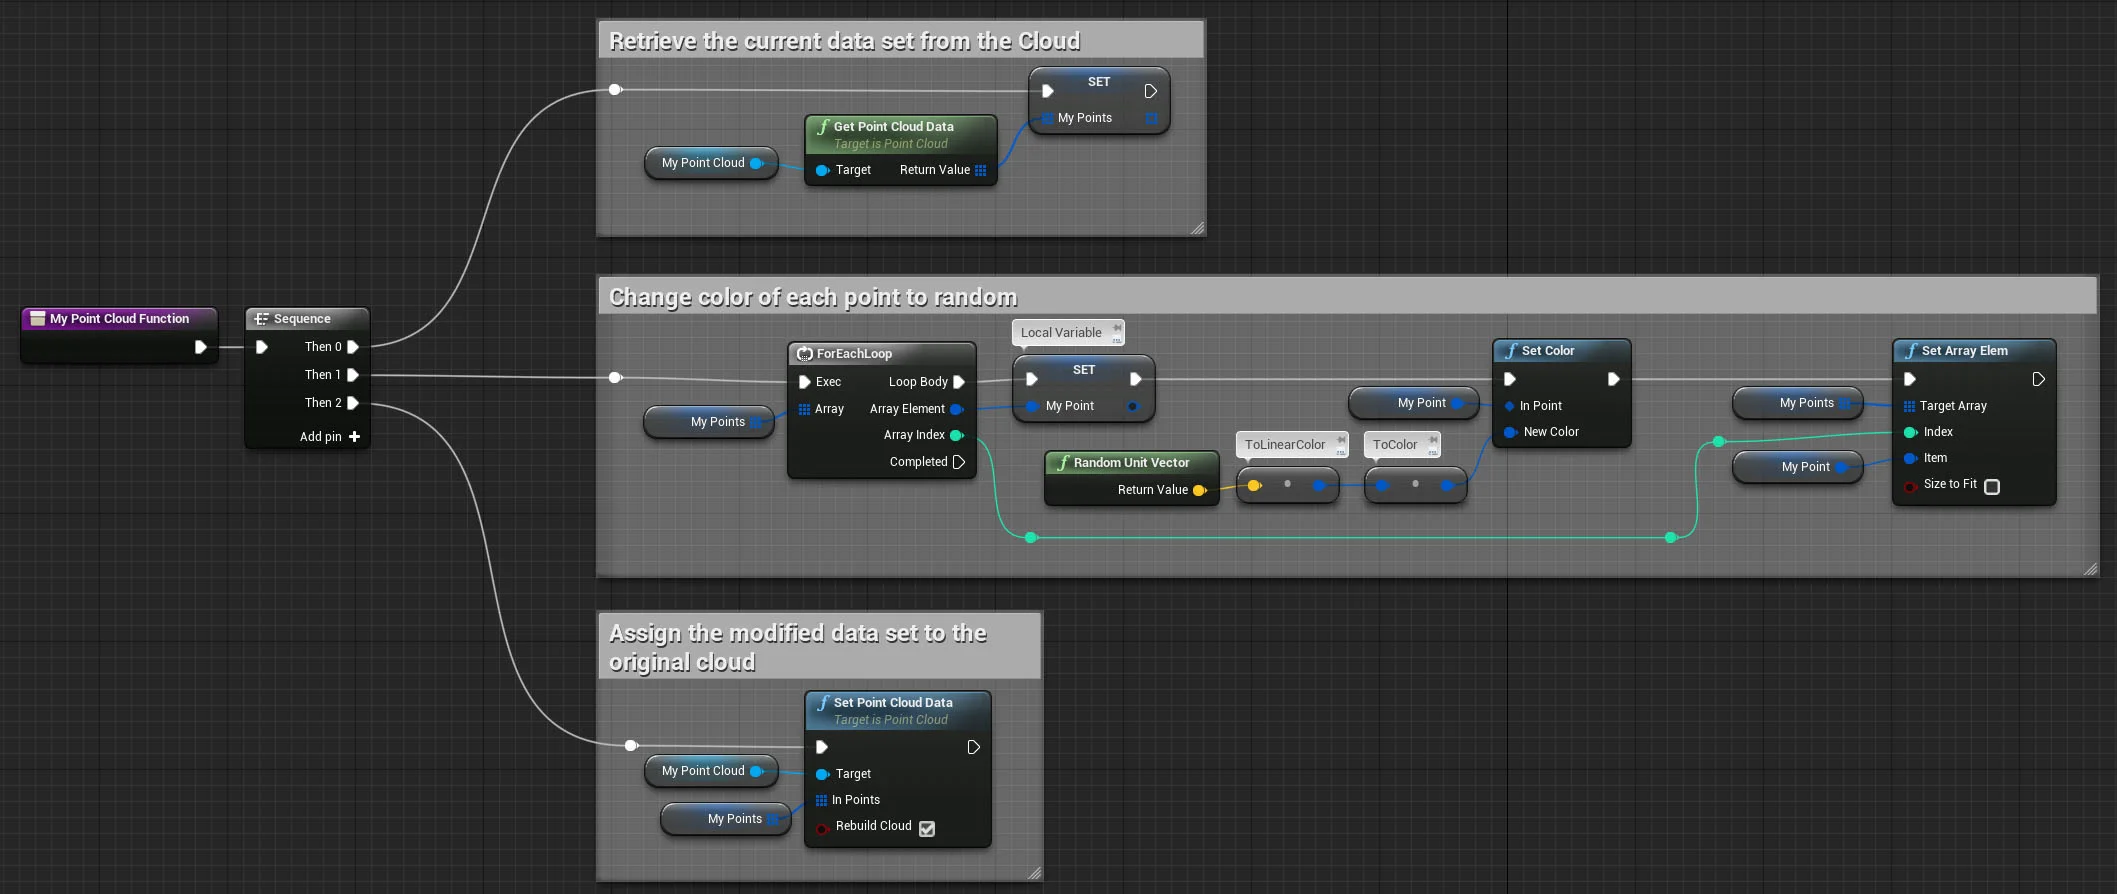Screen dimensions: 2117x894
Task: Click the Sequence node's Add pin plus icon
Action: click(x=354, y=436)
